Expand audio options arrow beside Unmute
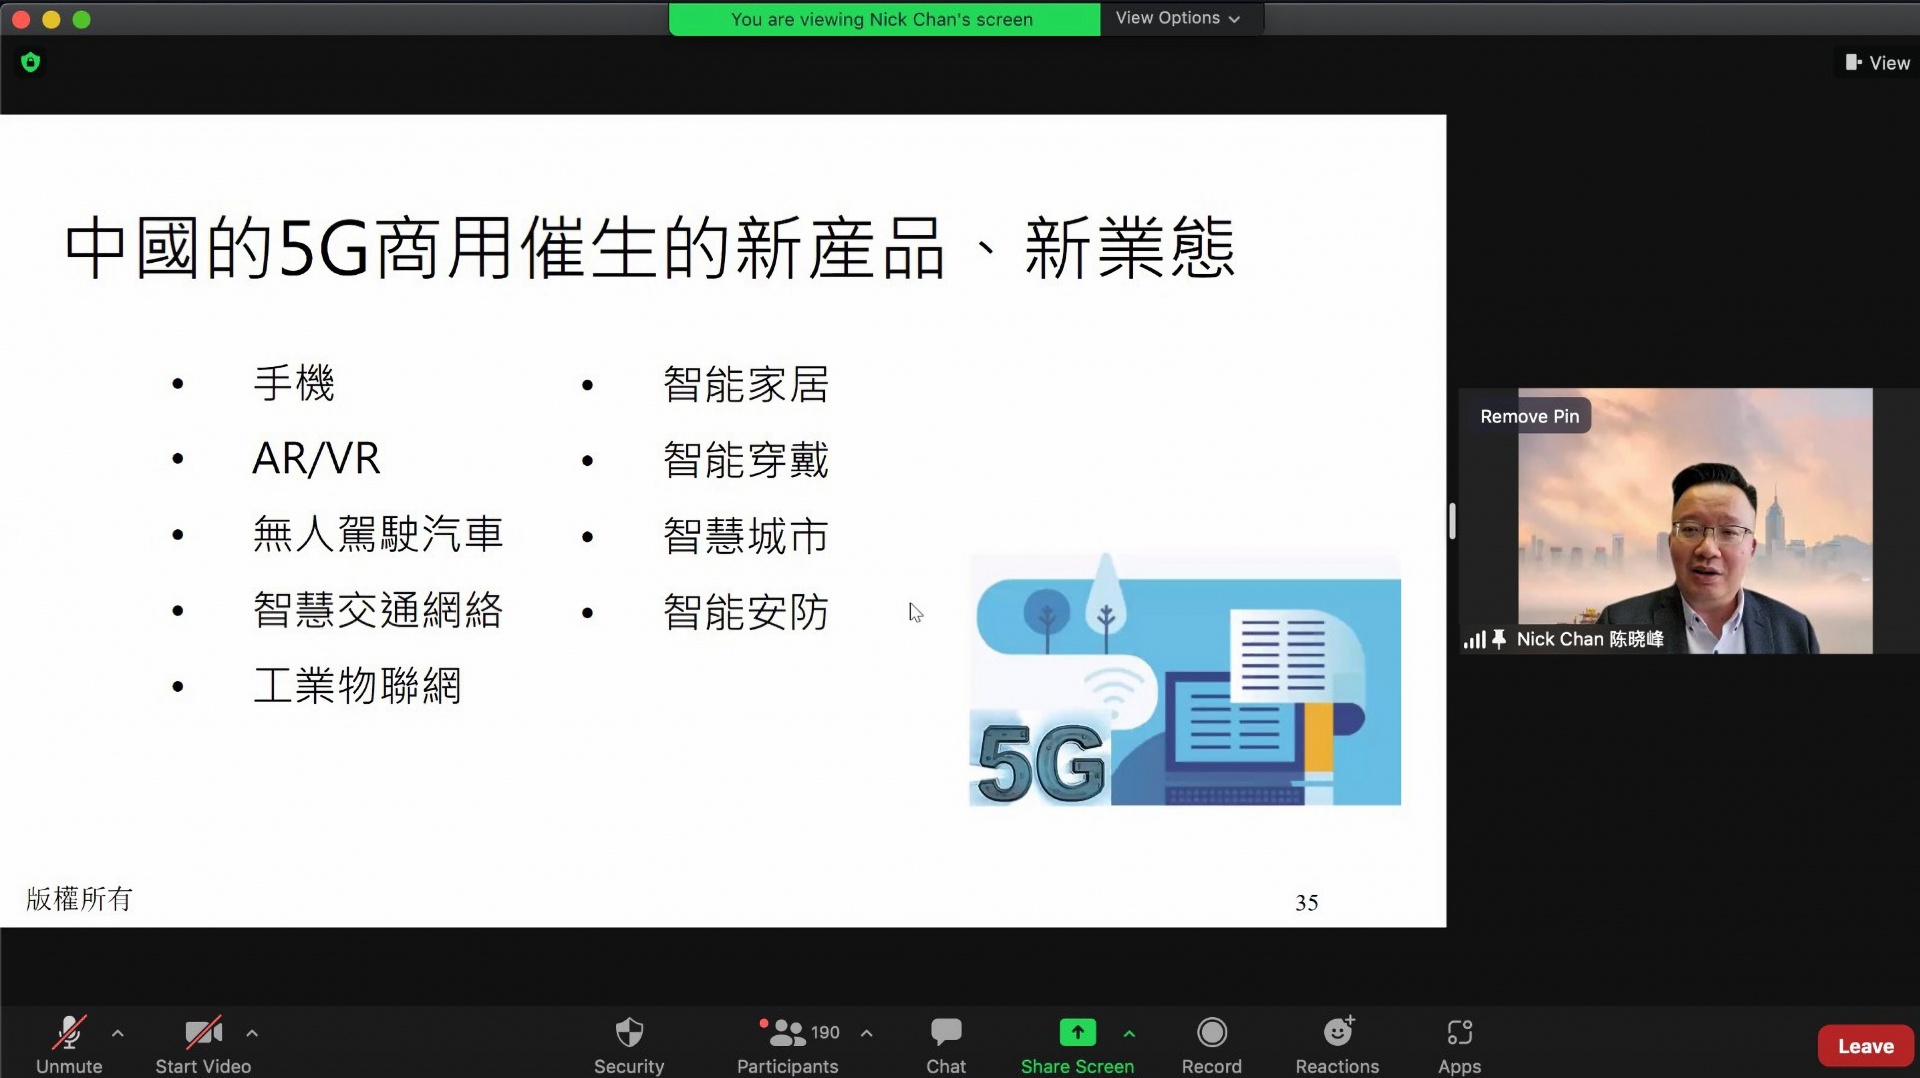 [118, 1033]
